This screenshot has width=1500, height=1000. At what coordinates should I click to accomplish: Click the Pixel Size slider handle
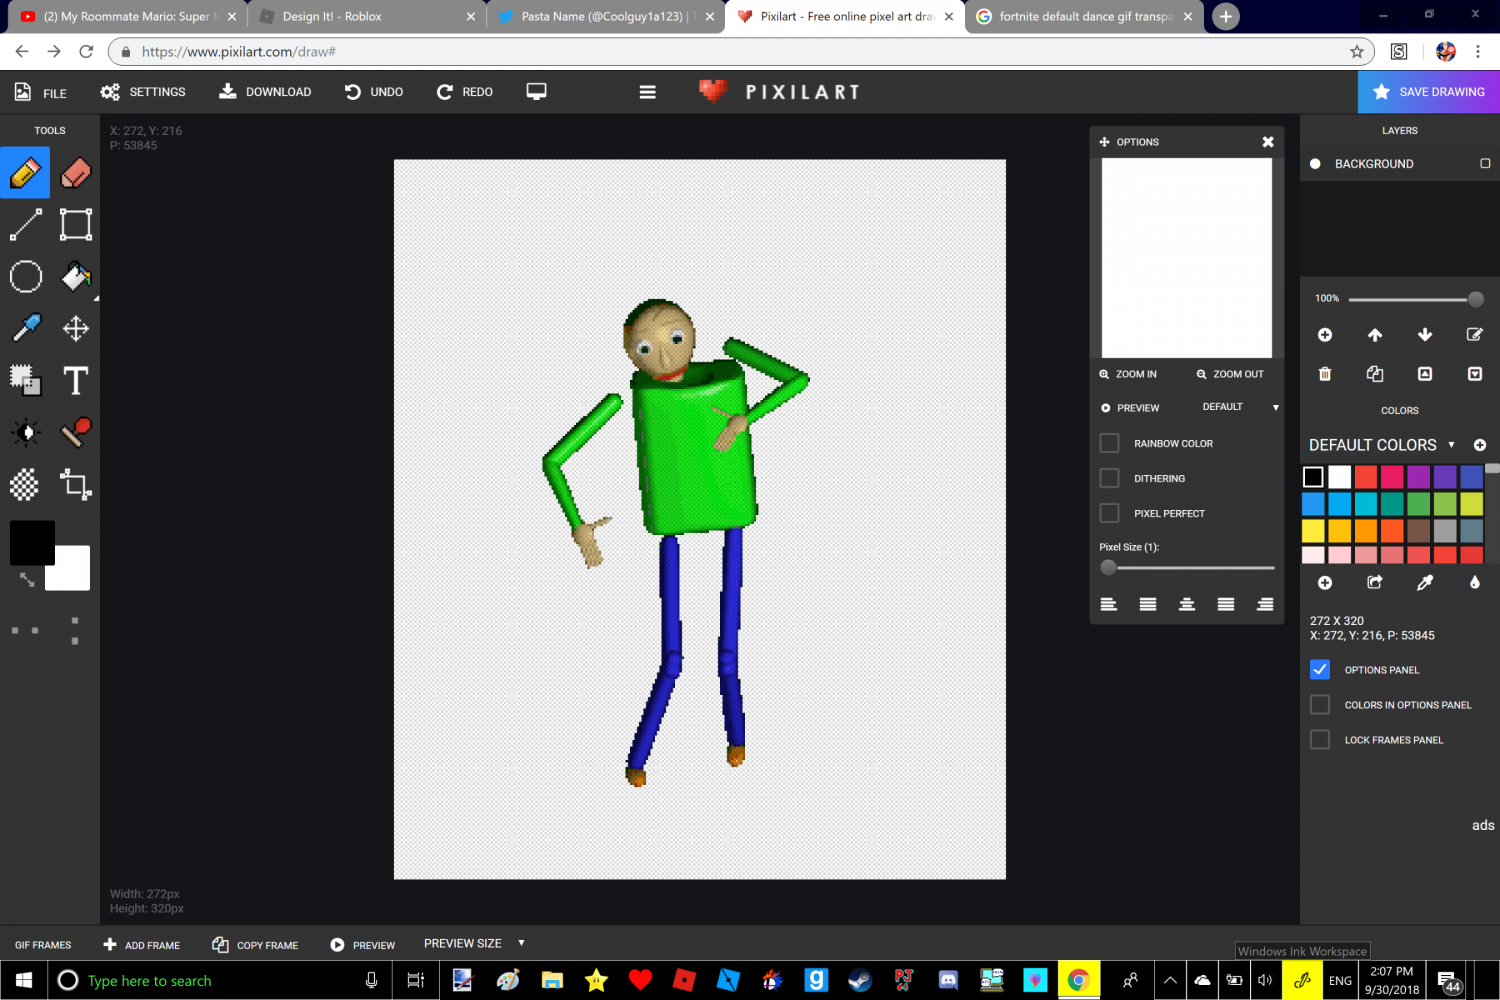[1108, 568]
